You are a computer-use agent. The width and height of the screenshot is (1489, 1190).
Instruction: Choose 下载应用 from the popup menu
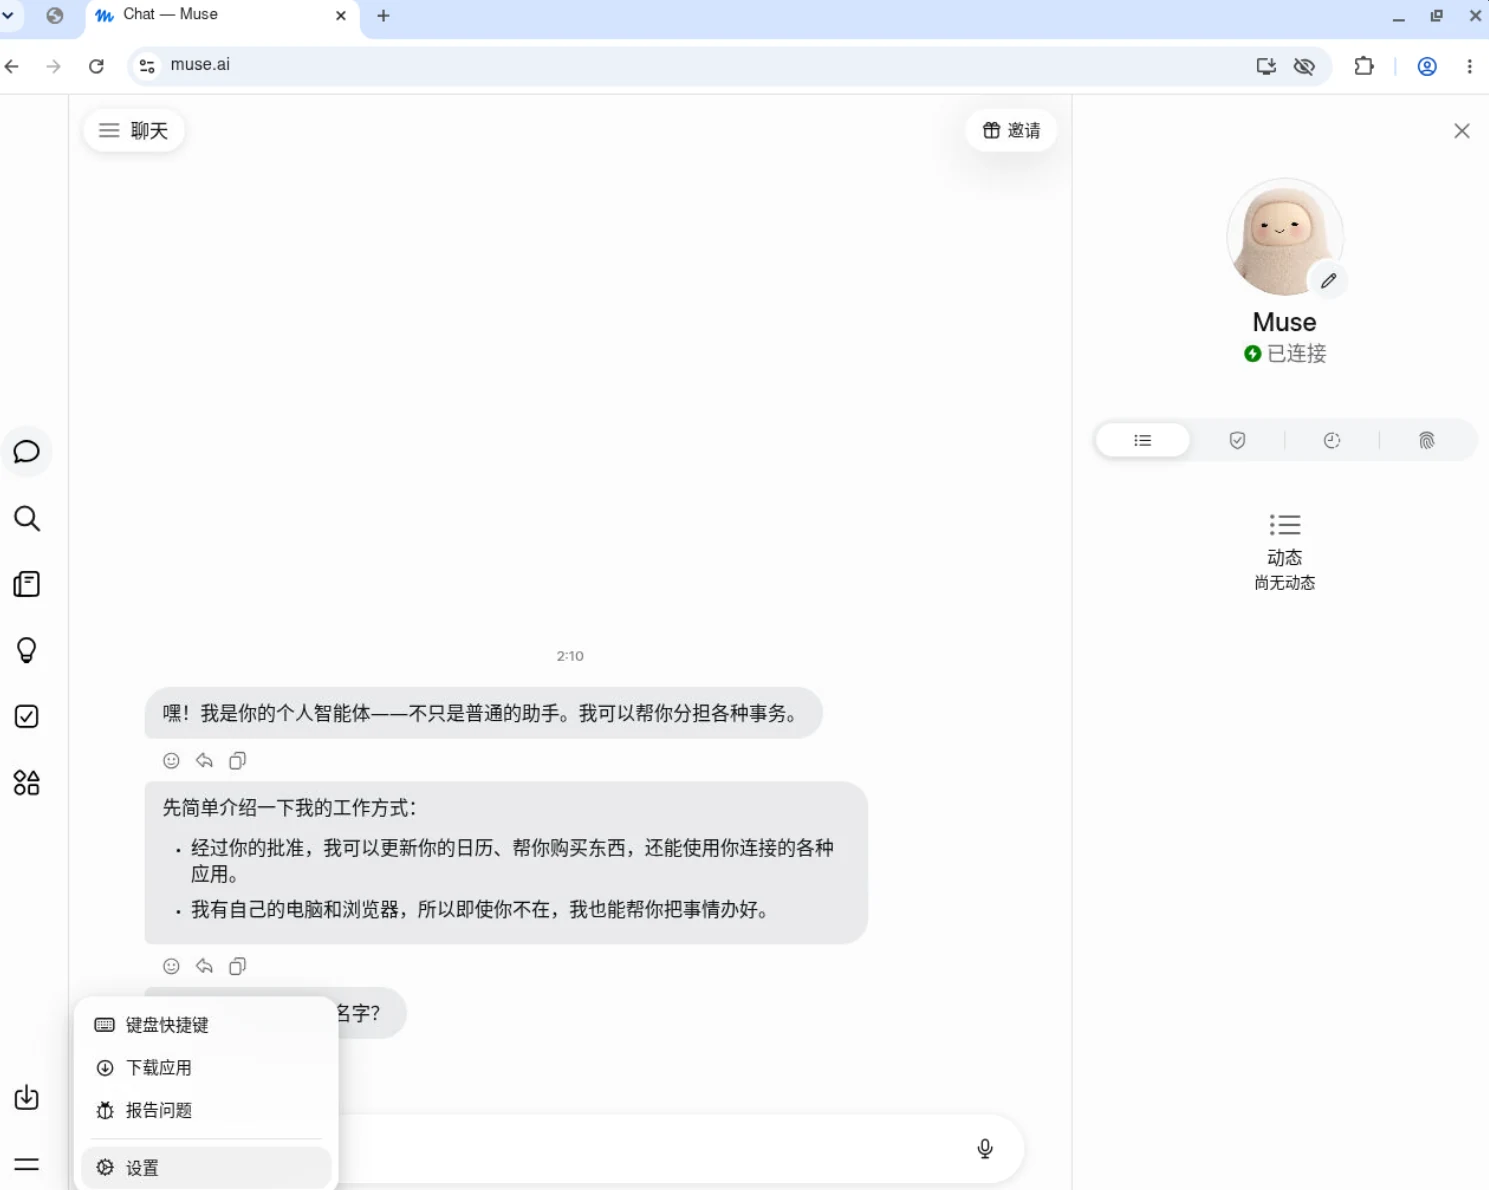[206, 1068]
